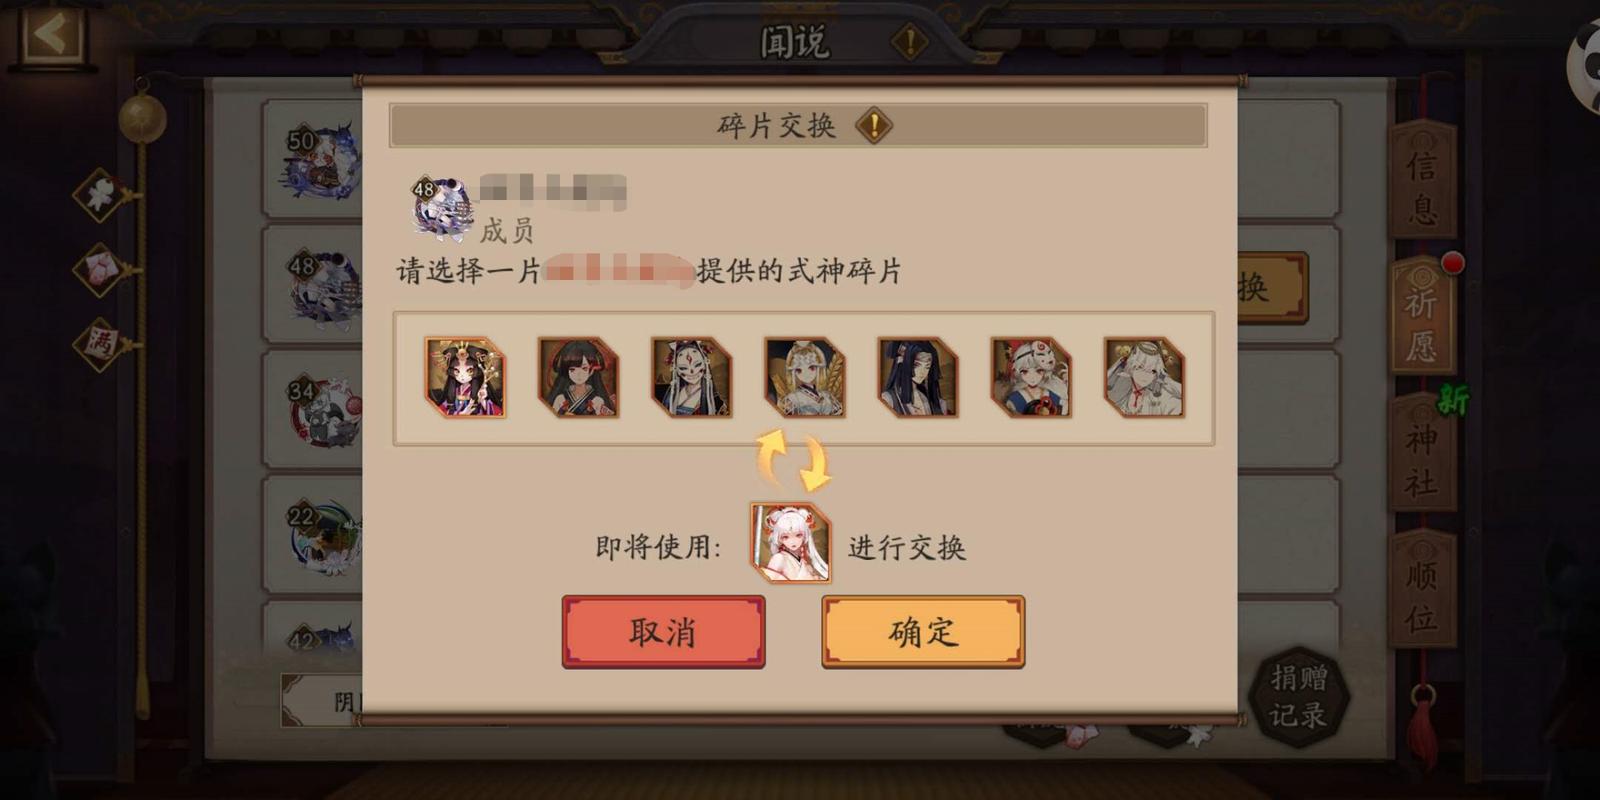
Task: Cancel the exchange with 取消
Action: (x=664, y=632)
